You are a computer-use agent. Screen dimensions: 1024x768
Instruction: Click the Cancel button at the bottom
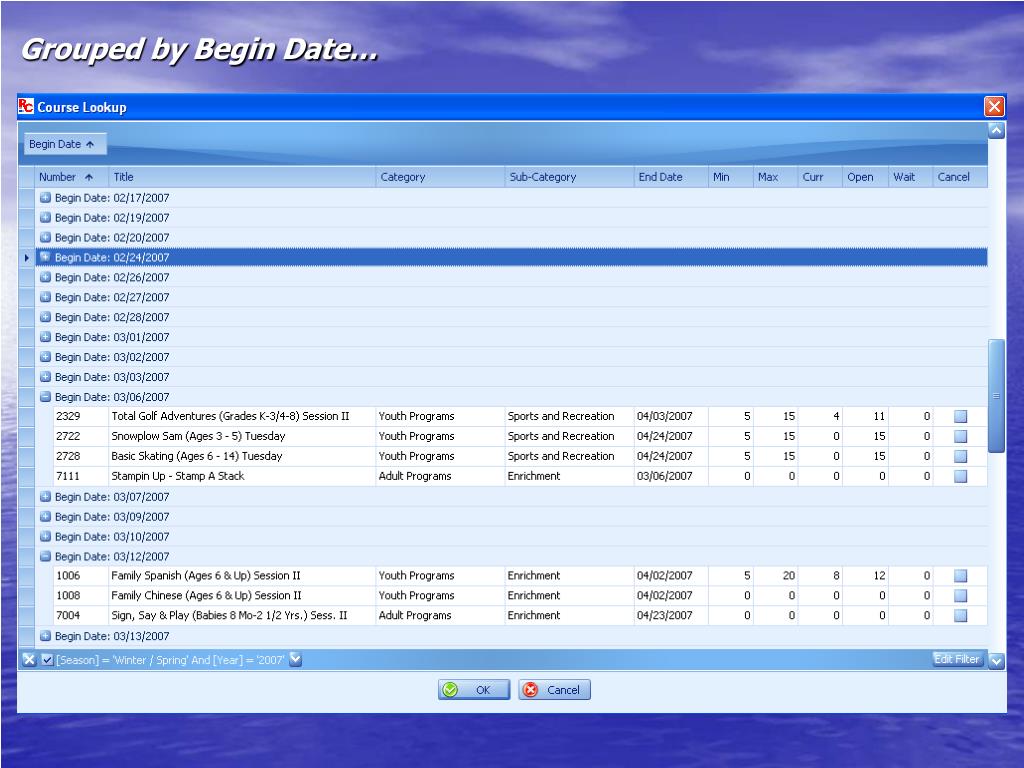point(554,690)
